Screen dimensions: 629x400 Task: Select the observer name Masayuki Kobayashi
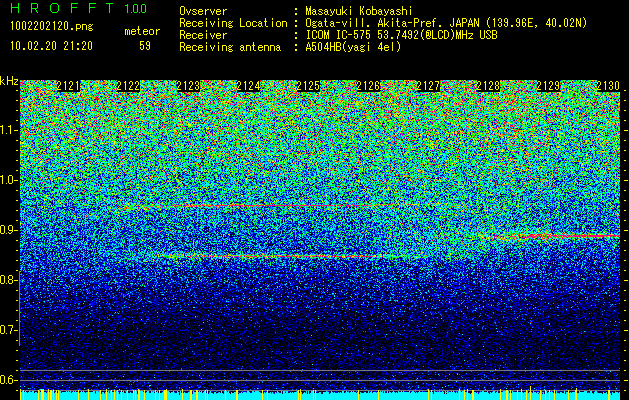[359, 11]
